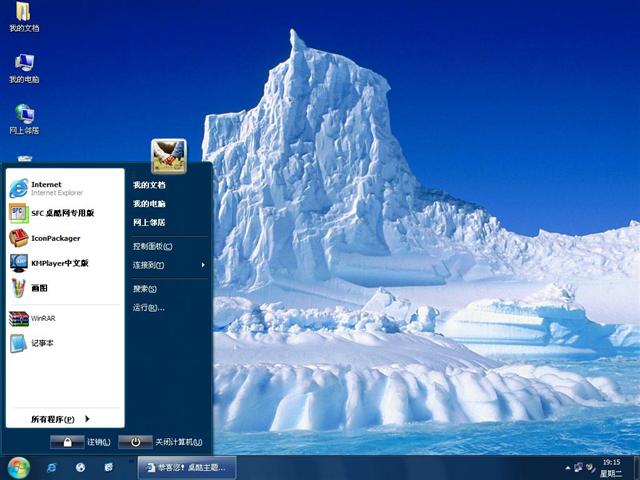The image size is (640, 480).
Task: Select 搜索(S) in the Start menu
Action: pyautogui.click(x=145, y=289)
